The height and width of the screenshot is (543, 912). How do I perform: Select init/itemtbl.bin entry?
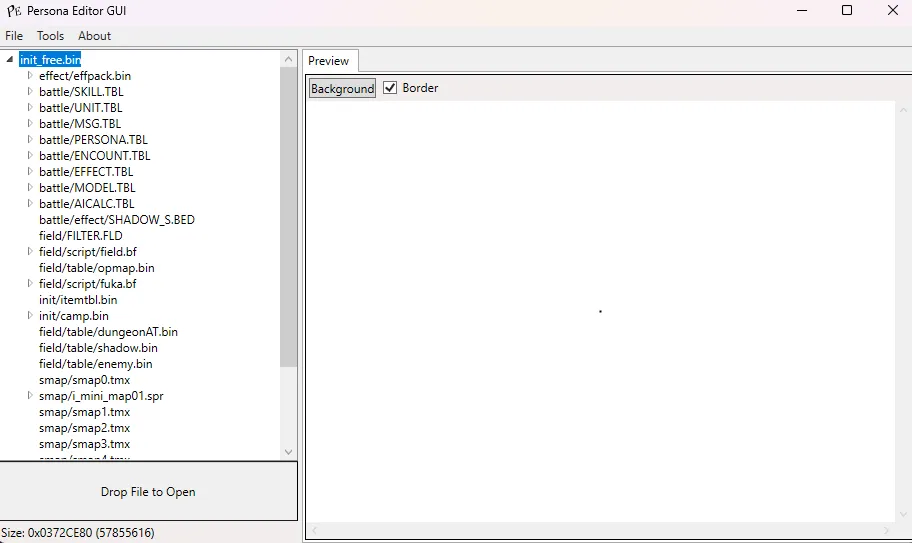pos(78,299)
